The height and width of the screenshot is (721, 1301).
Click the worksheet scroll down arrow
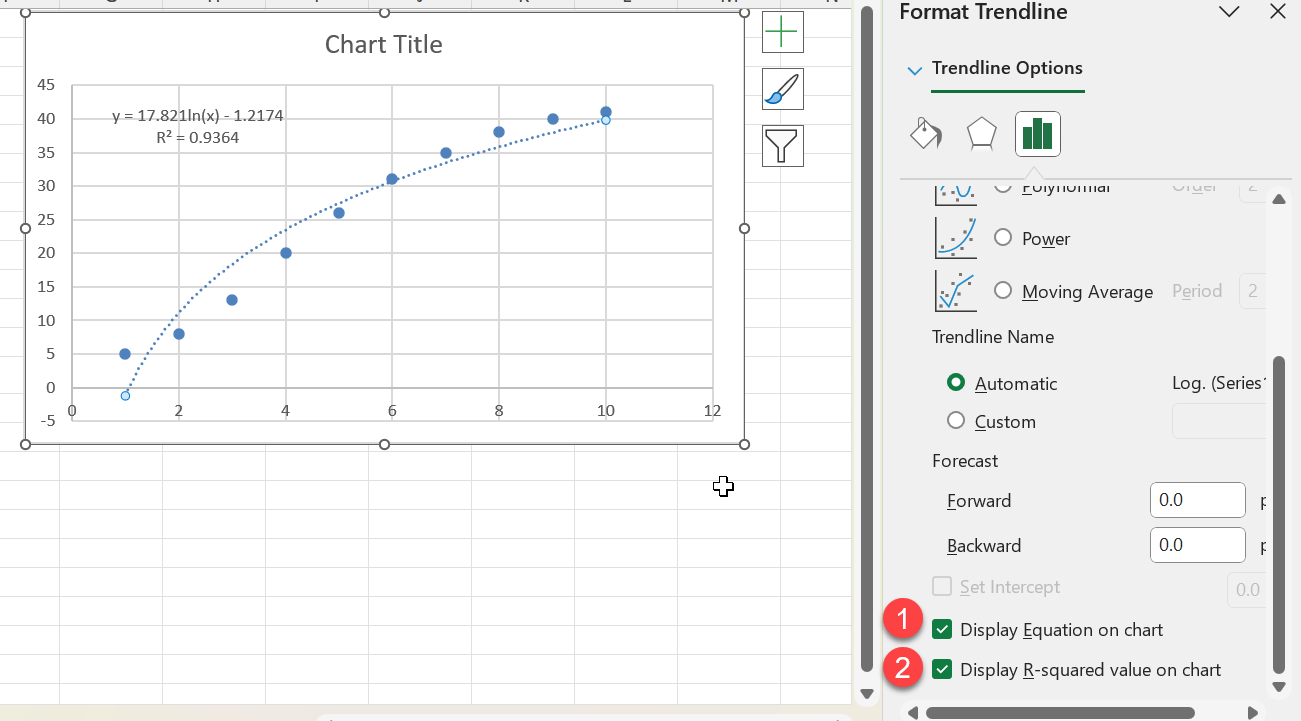click(x=867, y=694)
